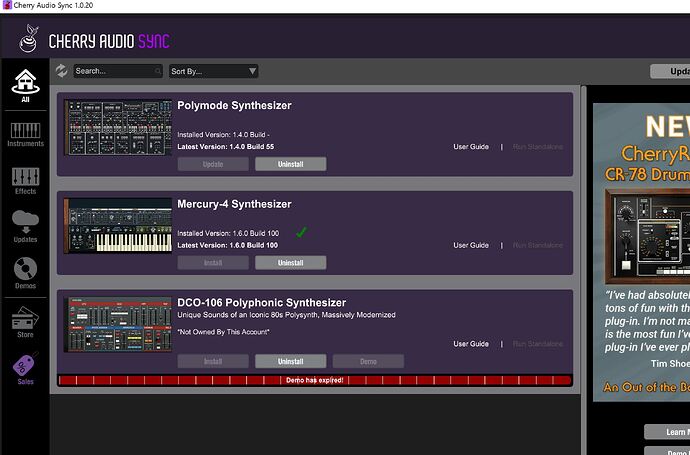The width and height of the screenshot is (690, 455).
Task: Click Install for DCO-106 Synthesizer
Action: [x=213, y=361]
